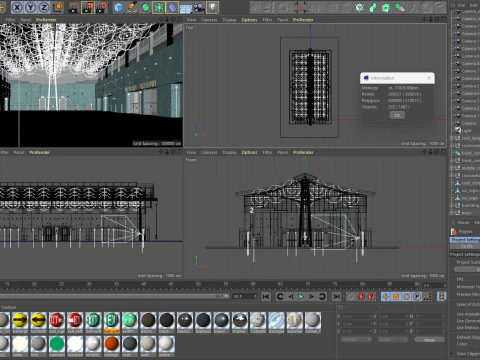Click the Camera object icon in toolbar
The image size is (480, 360).
tap(199, 7)
